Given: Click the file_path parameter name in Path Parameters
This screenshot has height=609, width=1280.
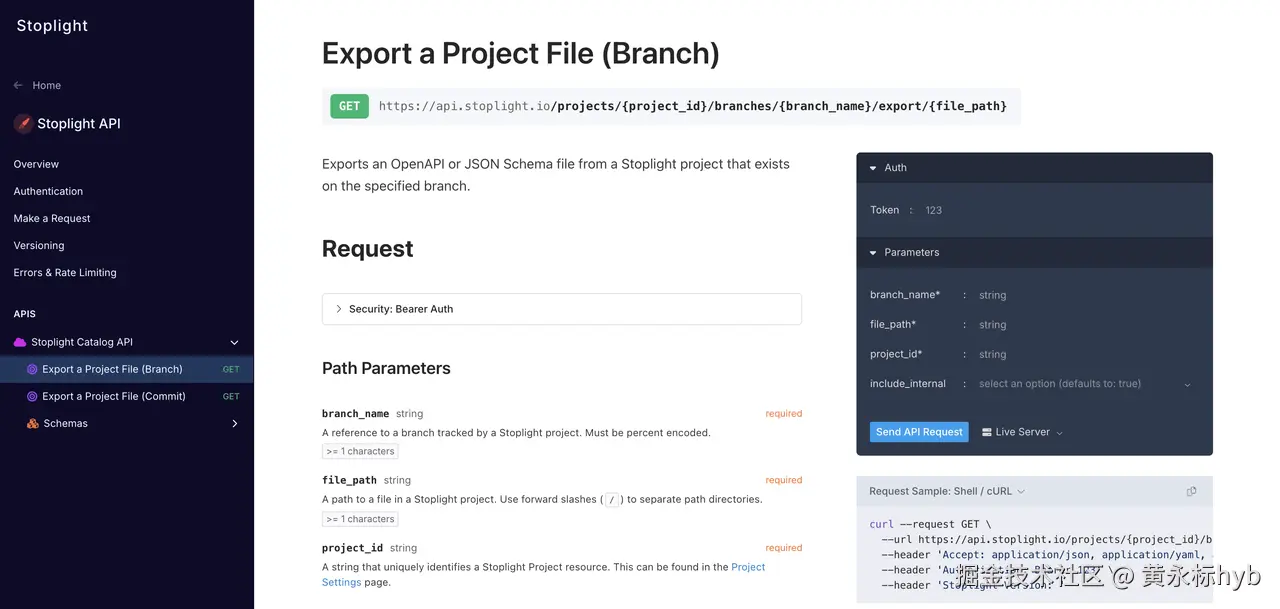Looking at the screenshot, I should 349,480.
